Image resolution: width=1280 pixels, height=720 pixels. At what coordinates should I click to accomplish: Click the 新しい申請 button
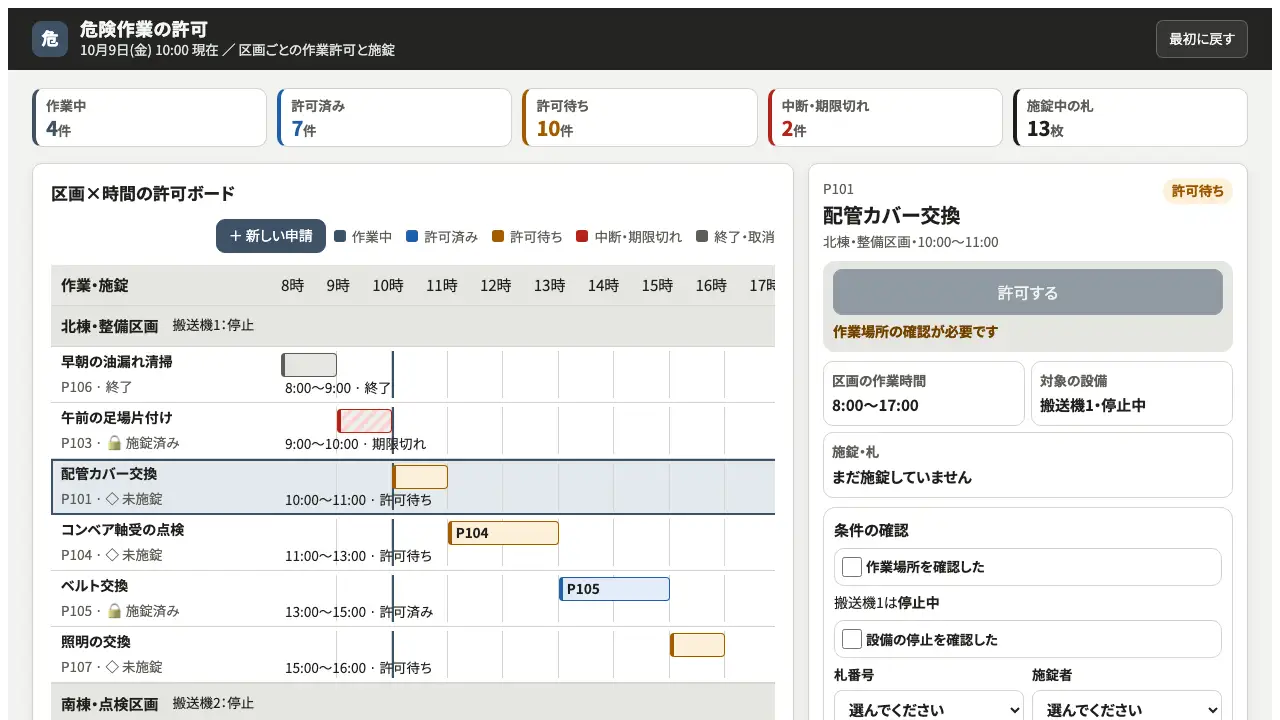coord(271,236)
